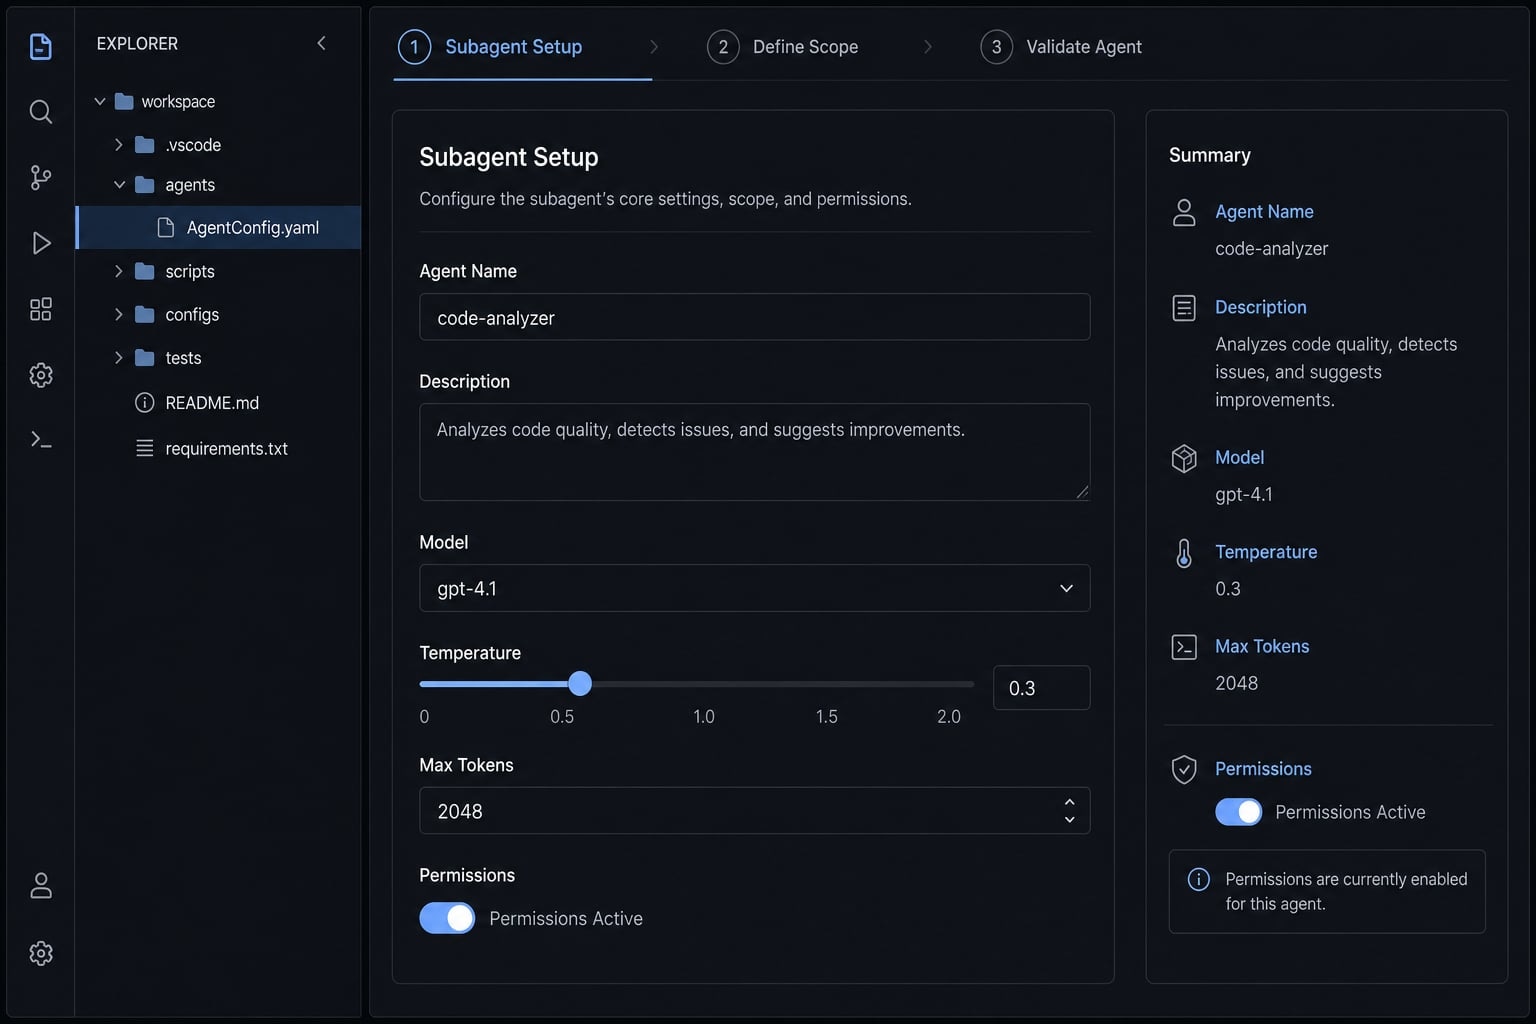This screenshot has width=1536, height=1024.
Task: Click the 'gpt-4.1' value in Summary
Action: click(x=1243, y=495)
